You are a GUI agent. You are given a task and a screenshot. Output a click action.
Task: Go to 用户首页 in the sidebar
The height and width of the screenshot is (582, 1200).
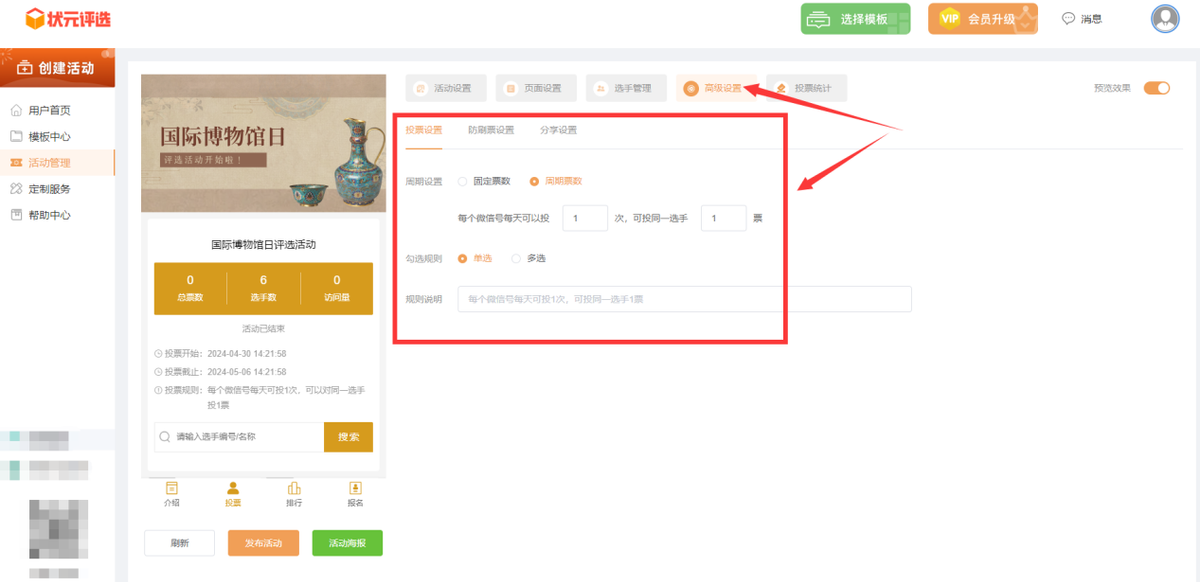pos(49,110)
